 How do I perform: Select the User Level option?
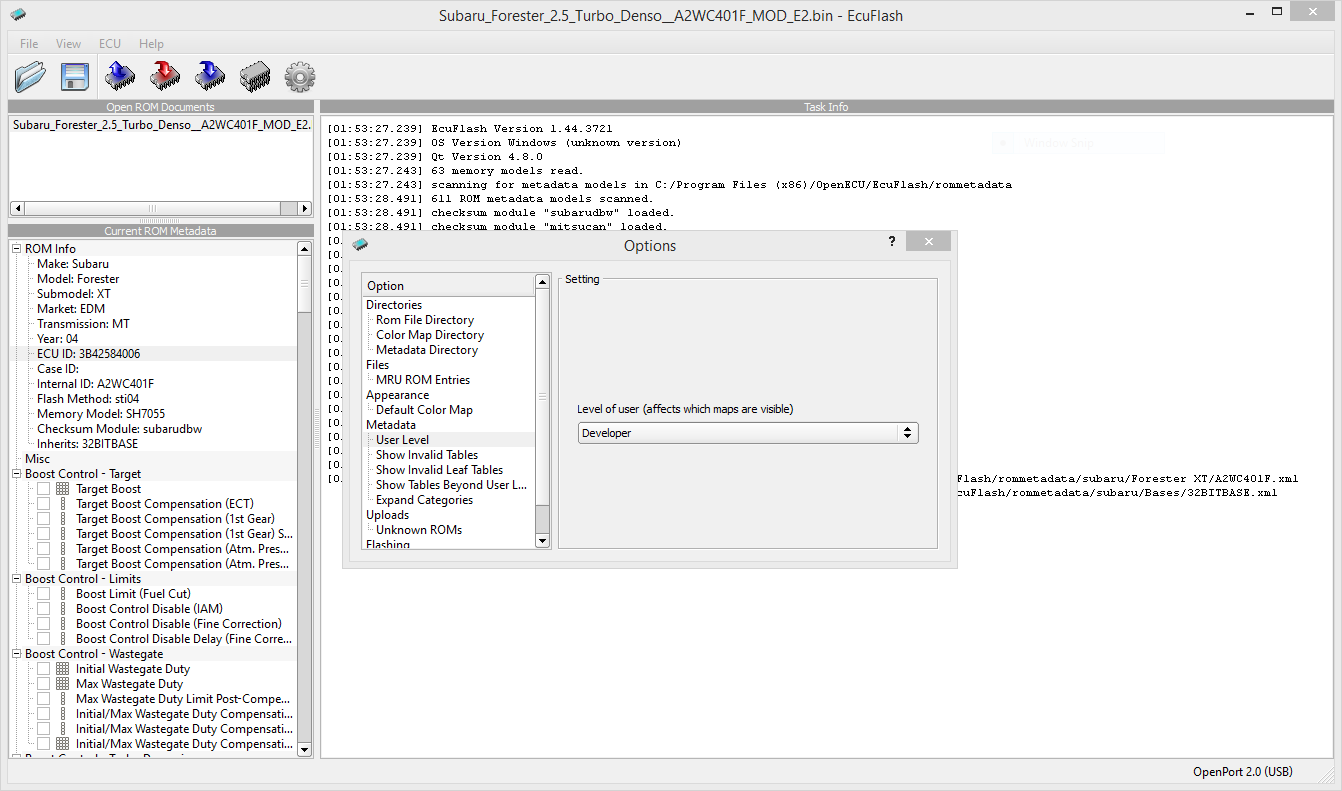coord(402,440)
